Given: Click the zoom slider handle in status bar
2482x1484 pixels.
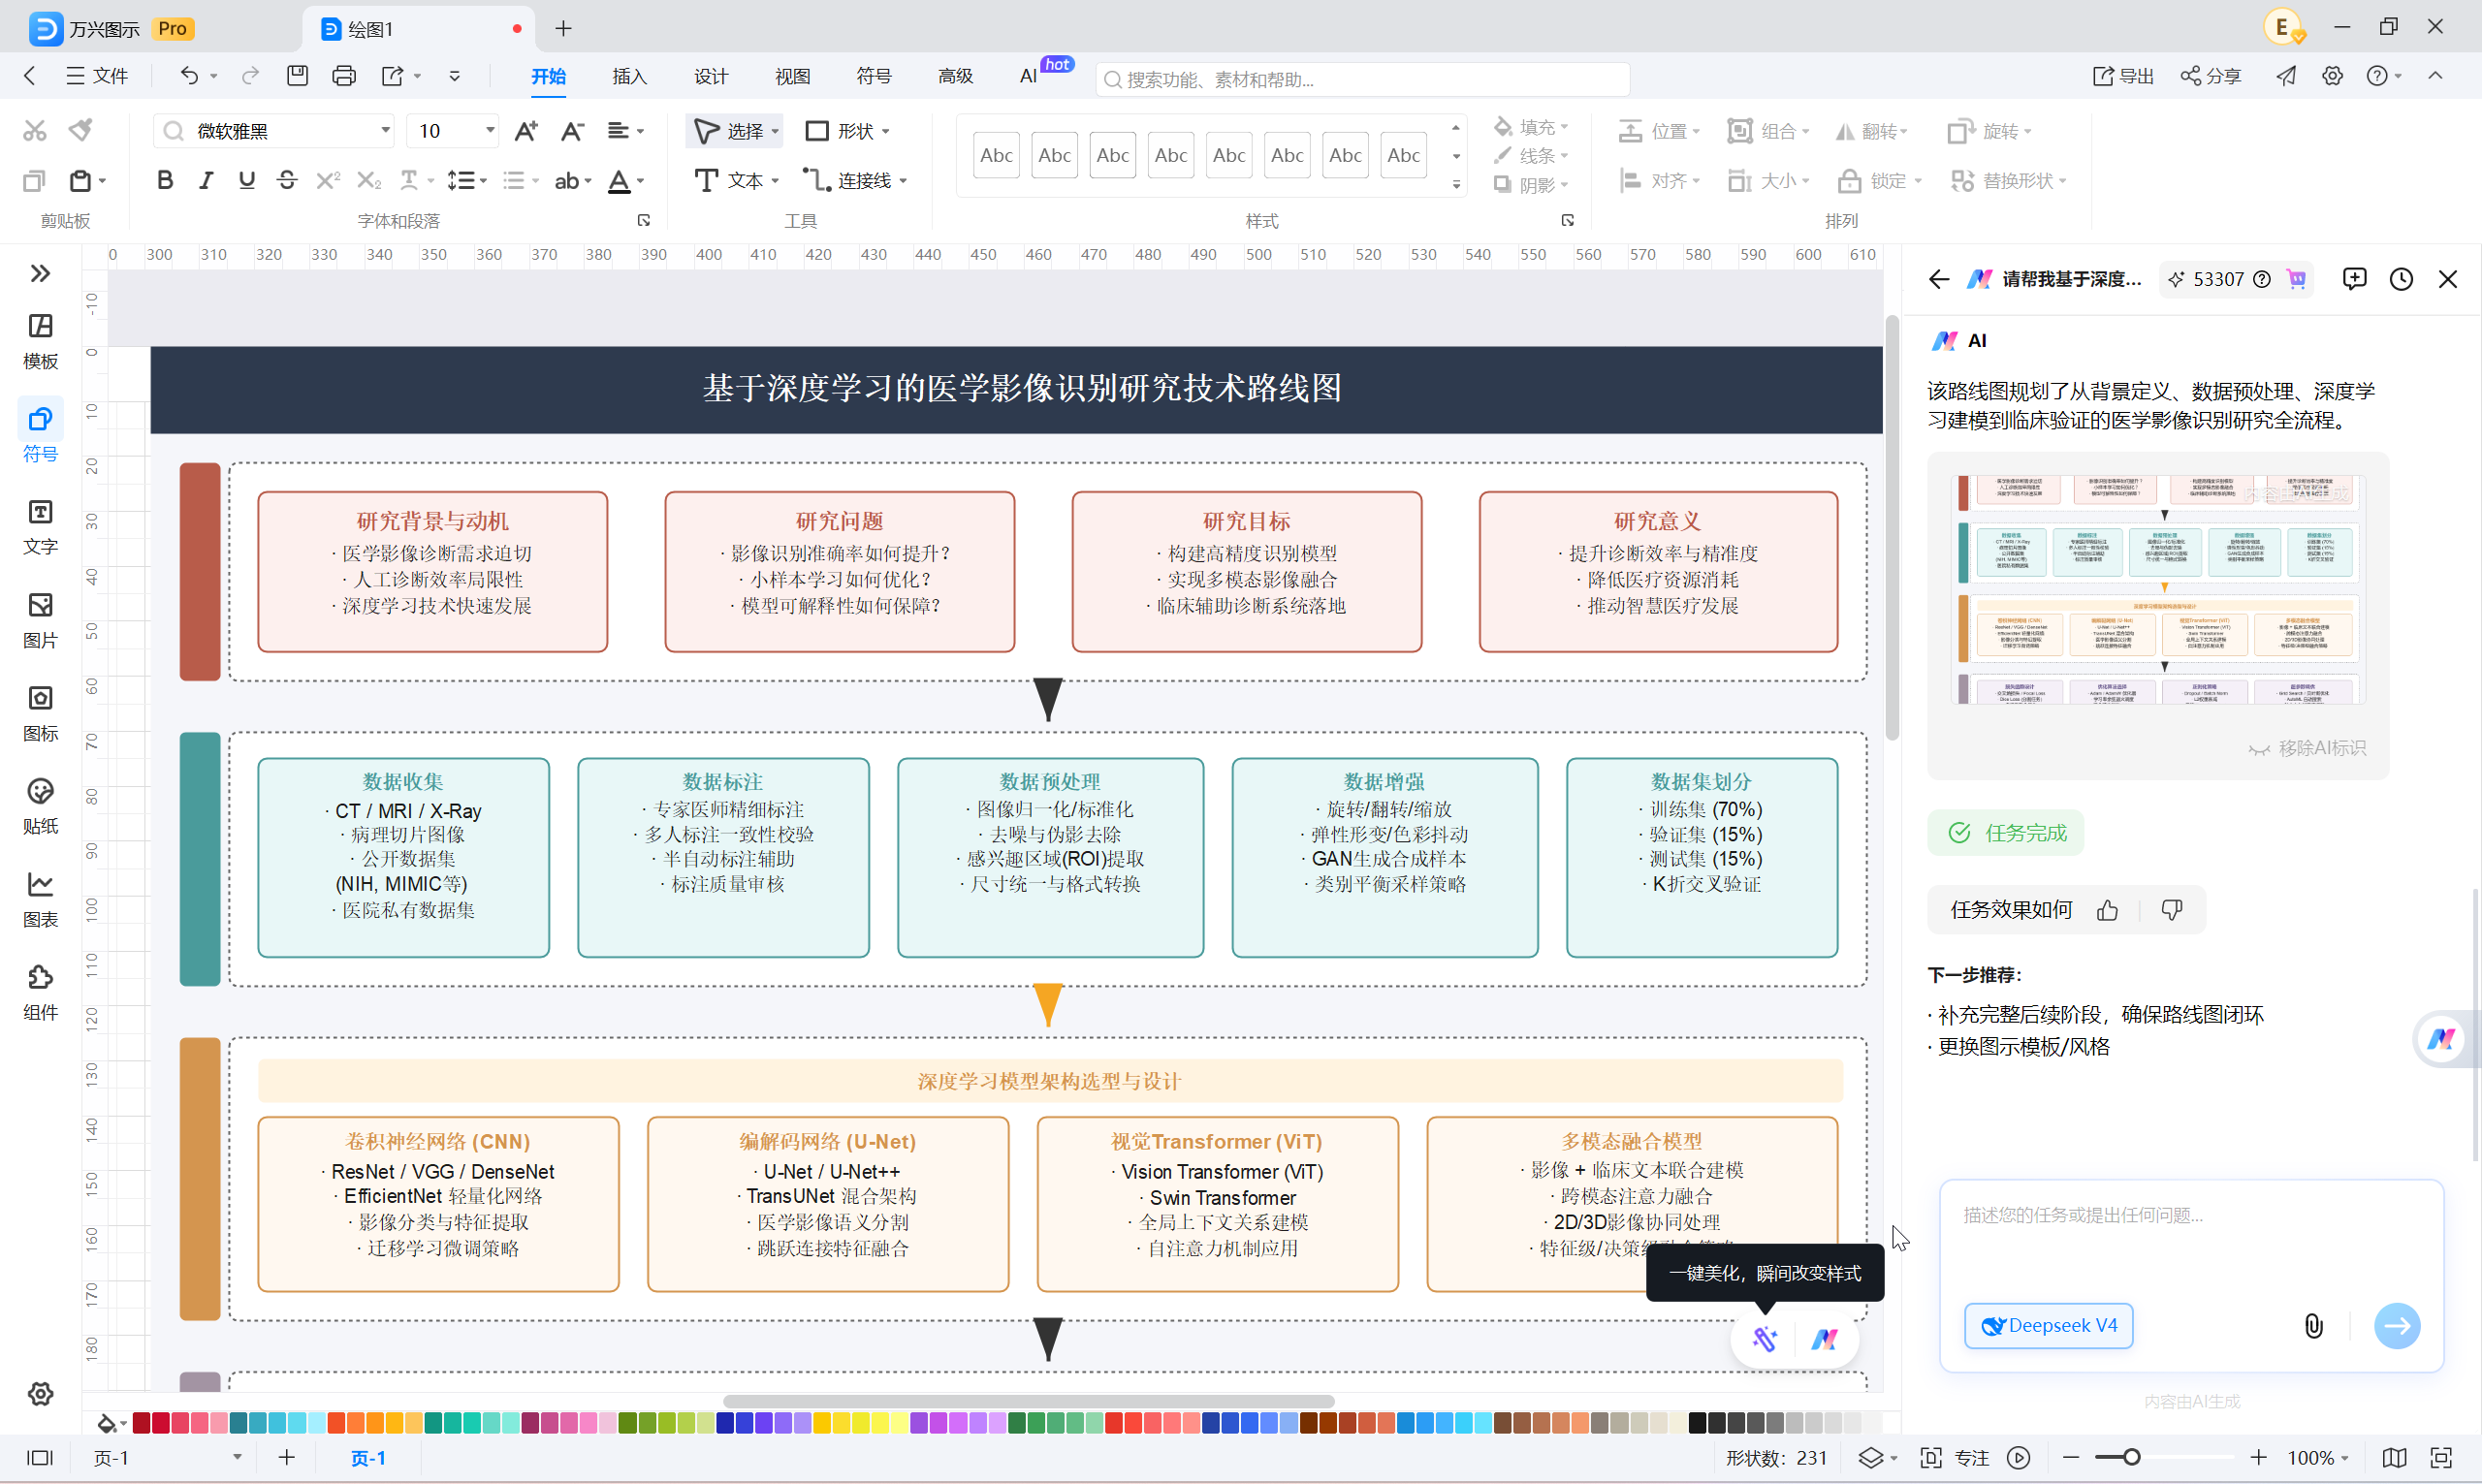Looking at the screenshot, I should tap(2130, 1457).
